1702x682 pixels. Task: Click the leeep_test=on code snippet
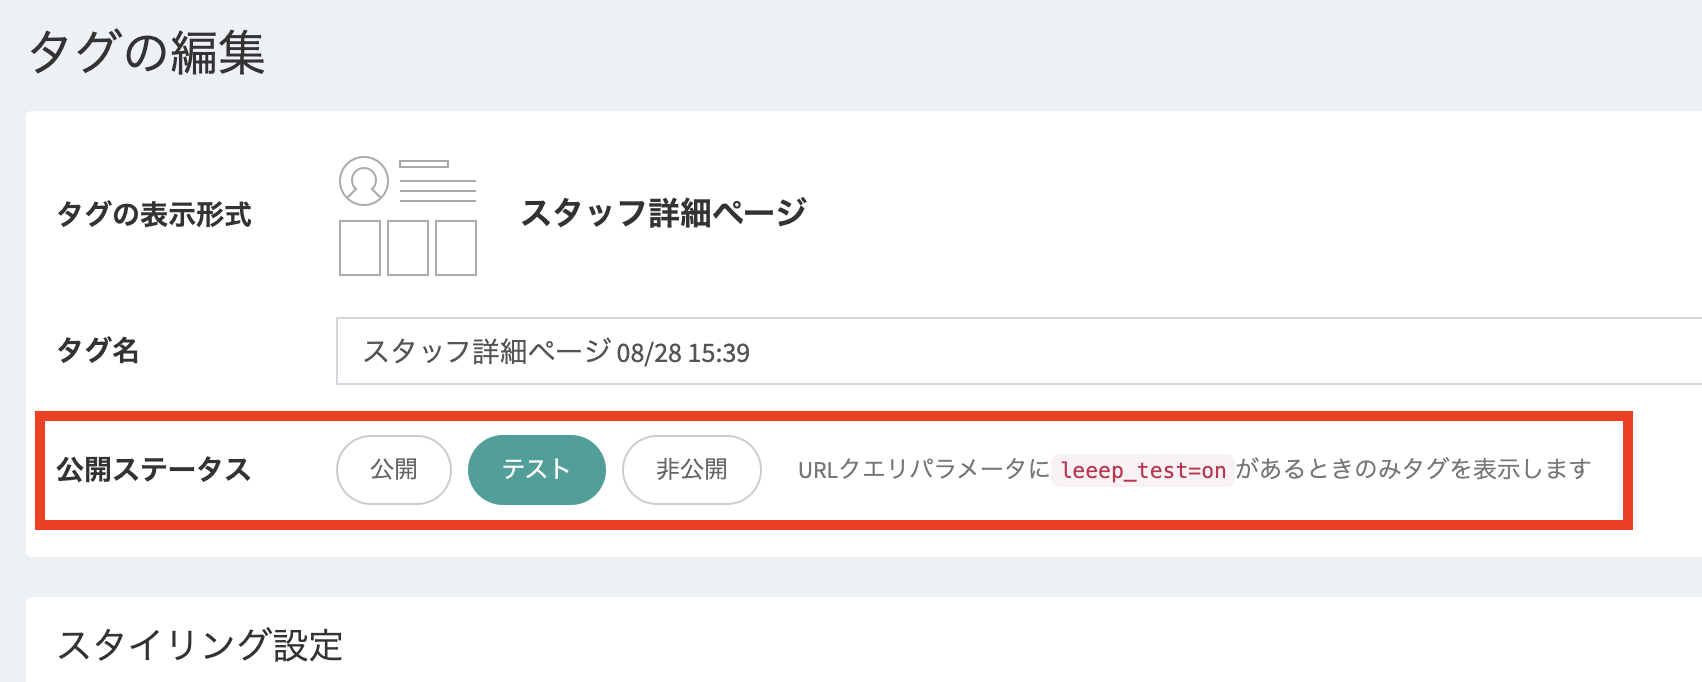tap(1143, 470)
